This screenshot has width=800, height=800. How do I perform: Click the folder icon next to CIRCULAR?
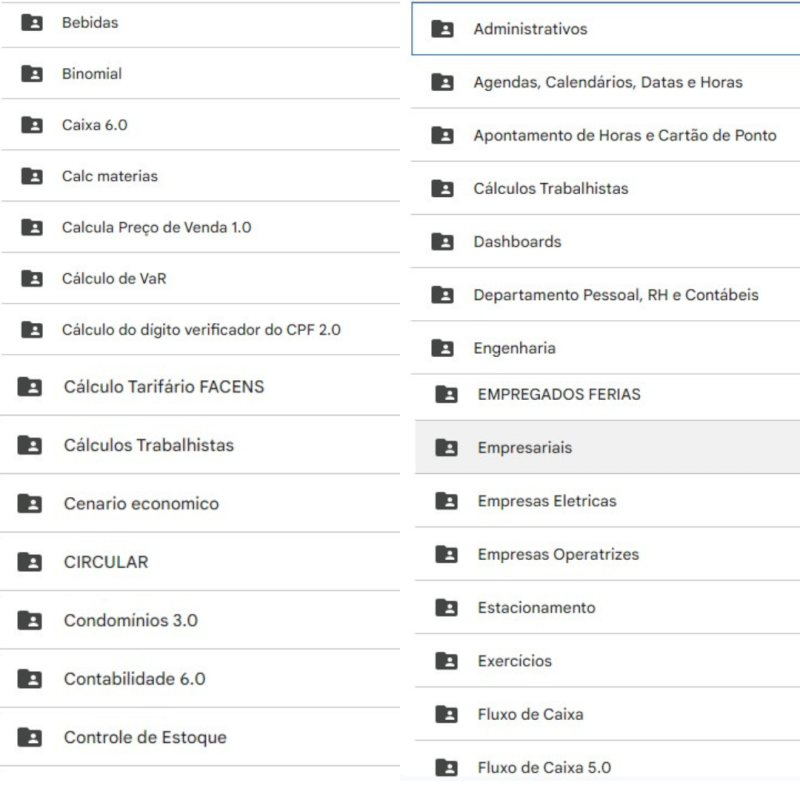tap(31, 562)
